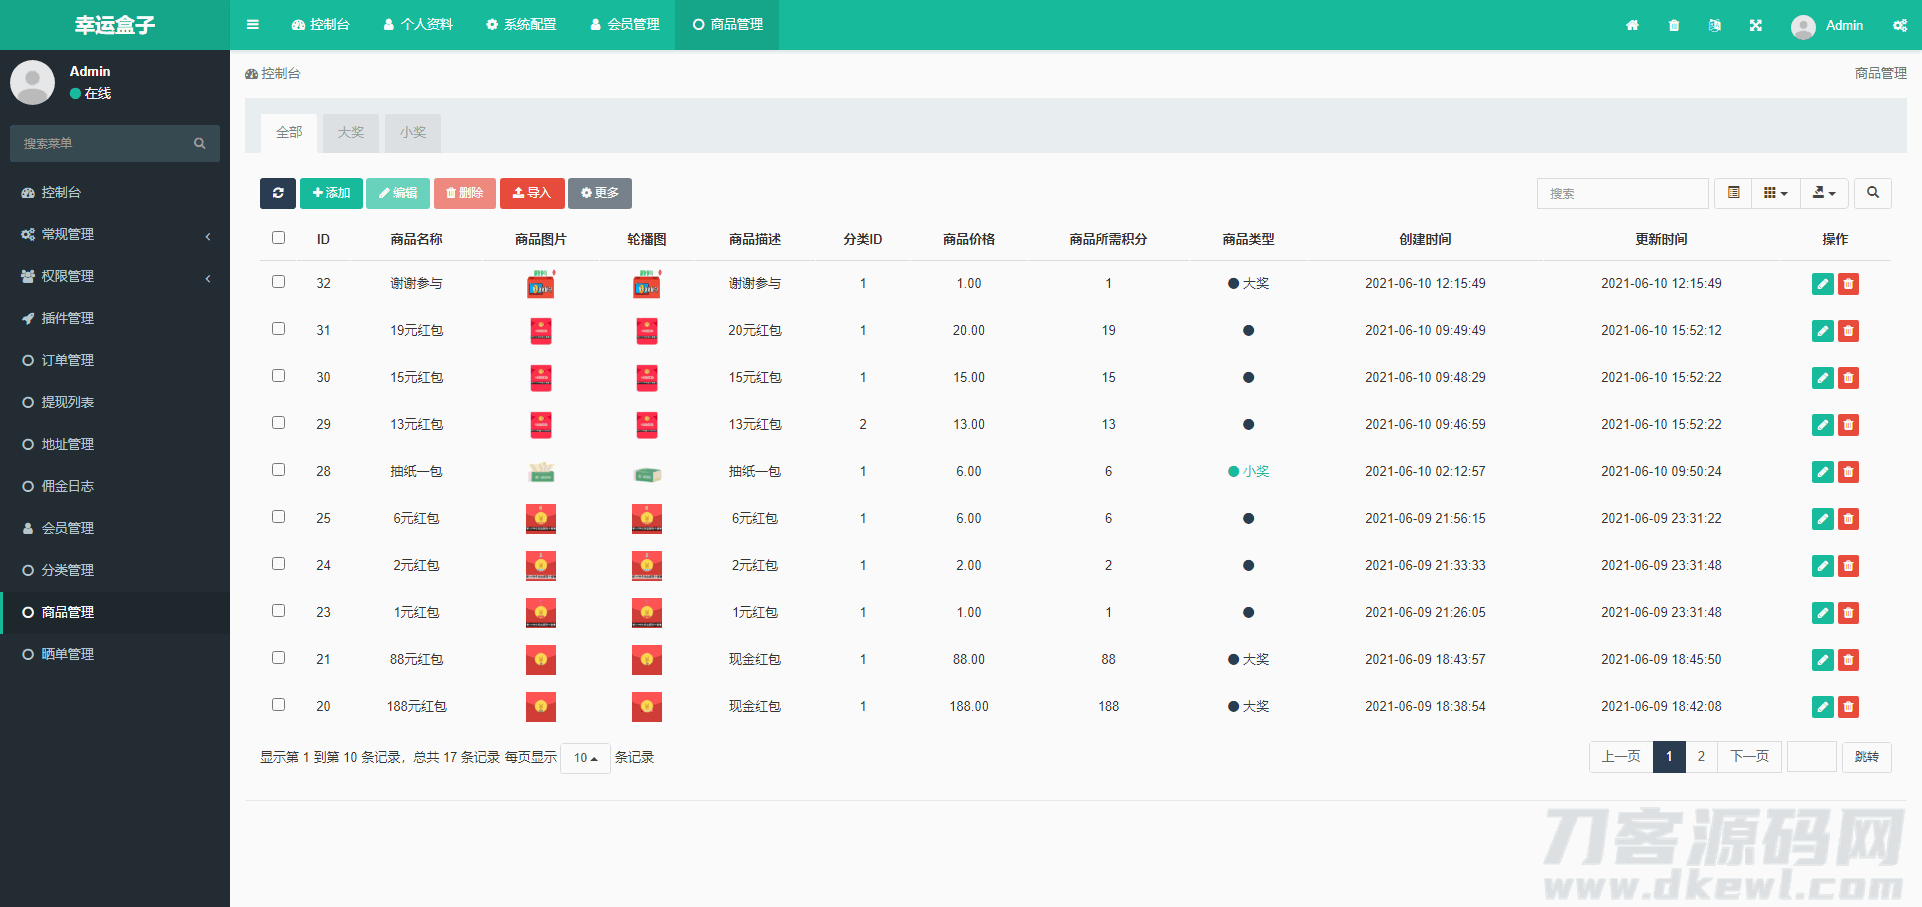The width and height of the screenshot is (1922, 907).
Task: Open the columns grid dropdown
Action: pyautogui.click(x=1775, y=193)
